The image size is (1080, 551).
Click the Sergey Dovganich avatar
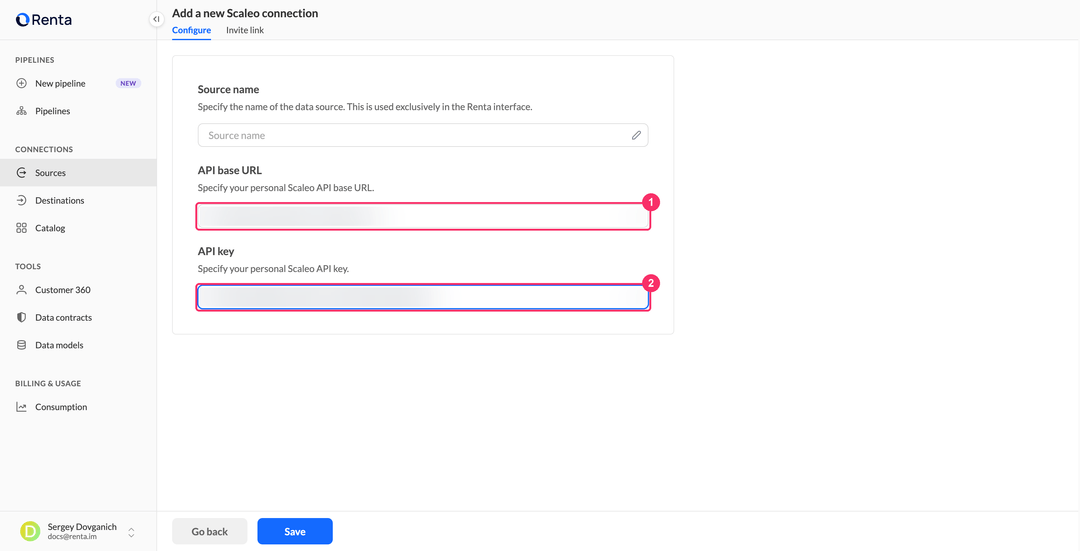click(30, 531)
